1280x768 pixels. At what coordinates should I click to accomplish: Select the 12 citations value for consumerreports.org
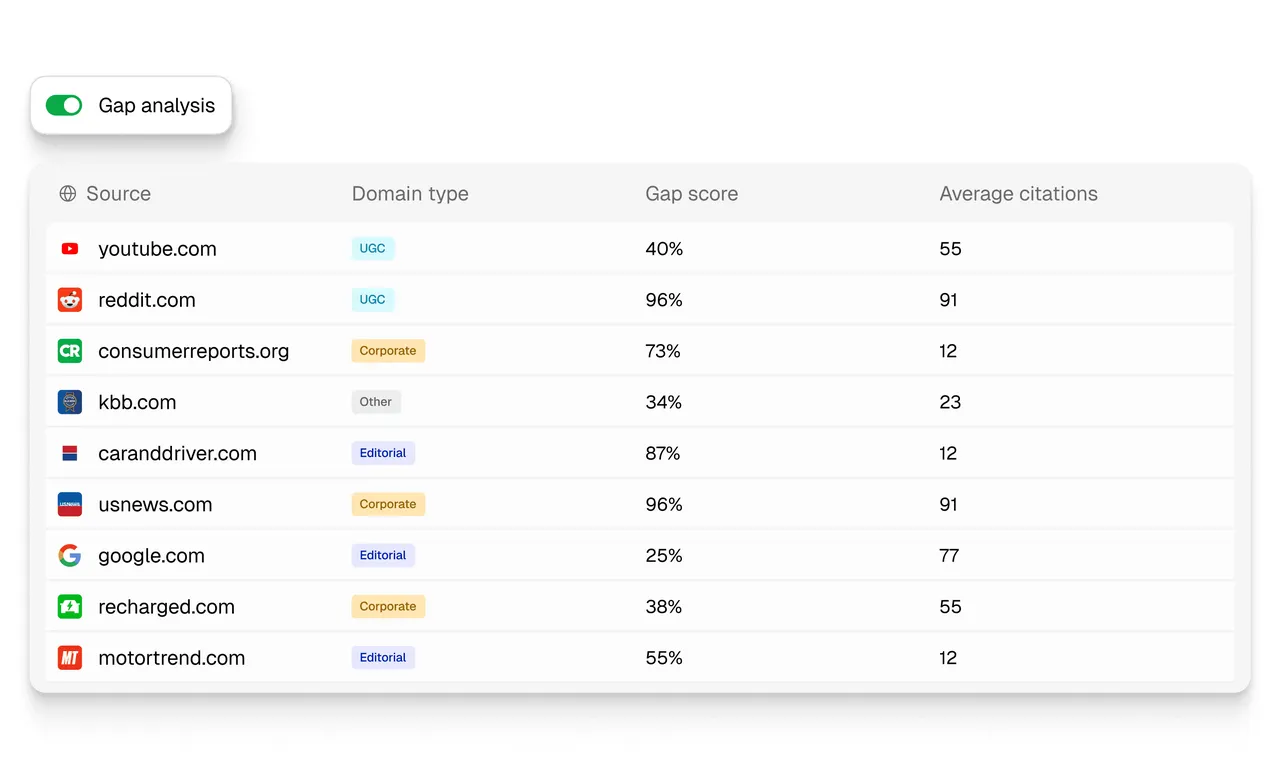coord(949,351)
